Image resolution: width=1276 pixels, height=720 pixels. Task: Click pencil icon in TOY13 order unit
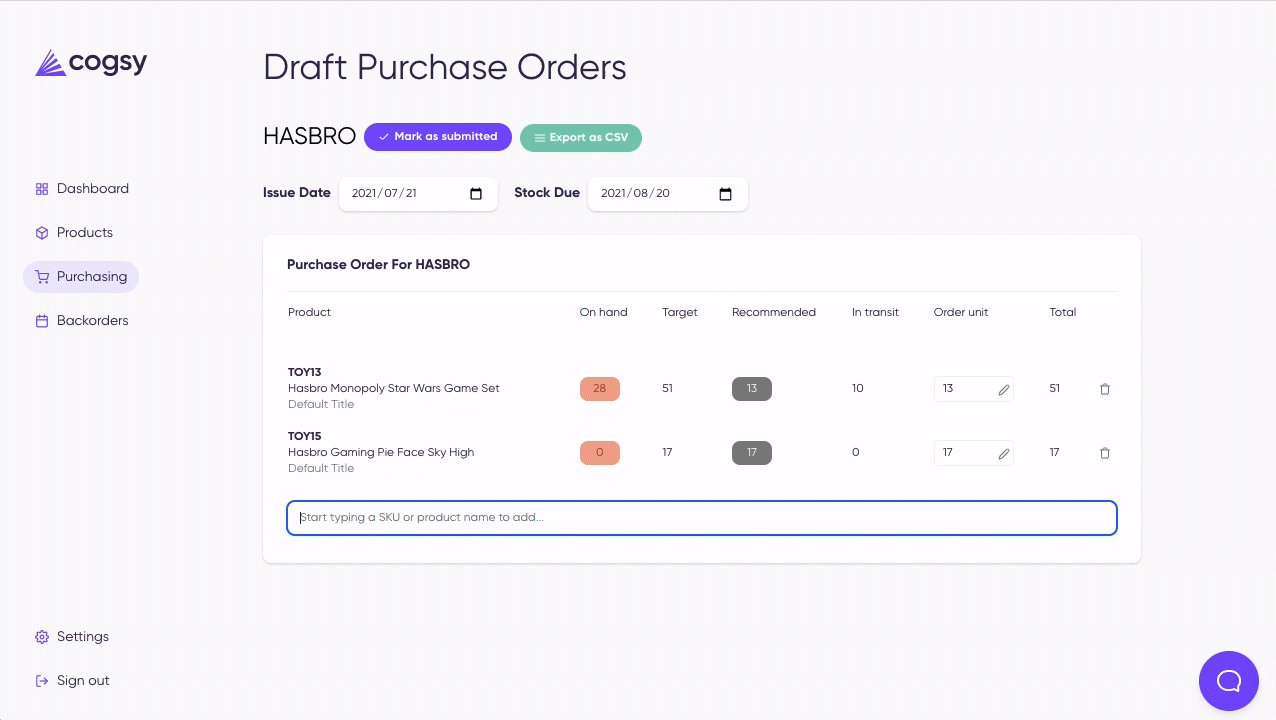click(x=1004, y=390)
